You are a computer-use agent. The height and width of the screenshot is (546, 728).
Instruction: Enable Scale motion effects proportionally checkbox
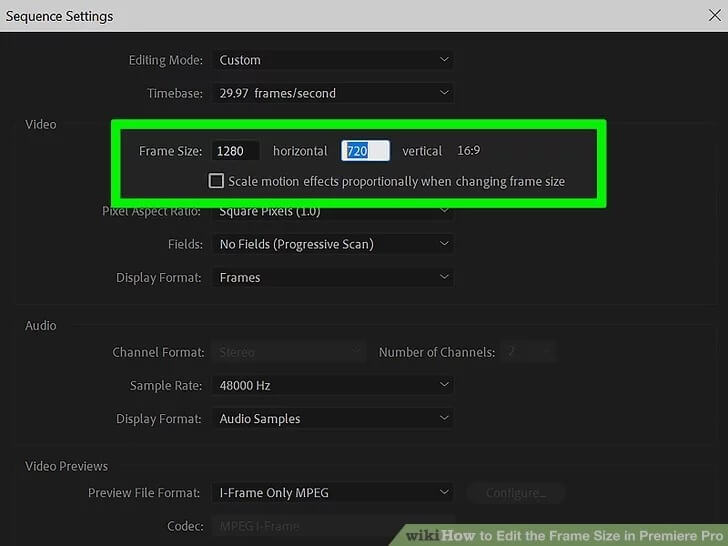tap(216, 181)
